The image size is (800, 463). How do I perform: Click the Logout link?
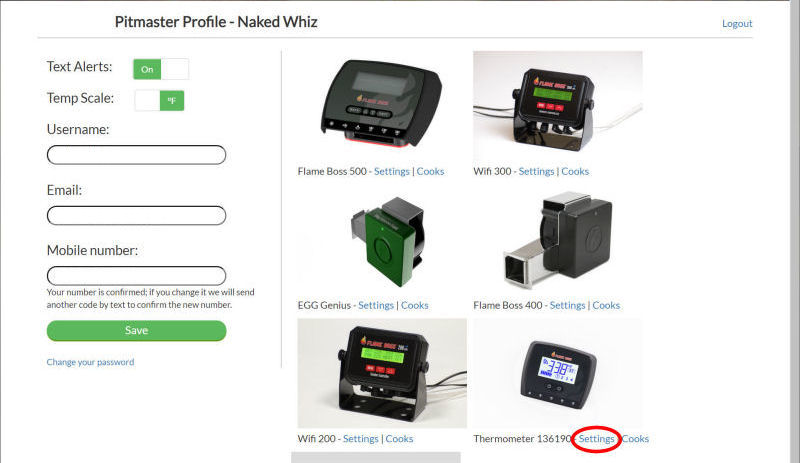(737, 23)
